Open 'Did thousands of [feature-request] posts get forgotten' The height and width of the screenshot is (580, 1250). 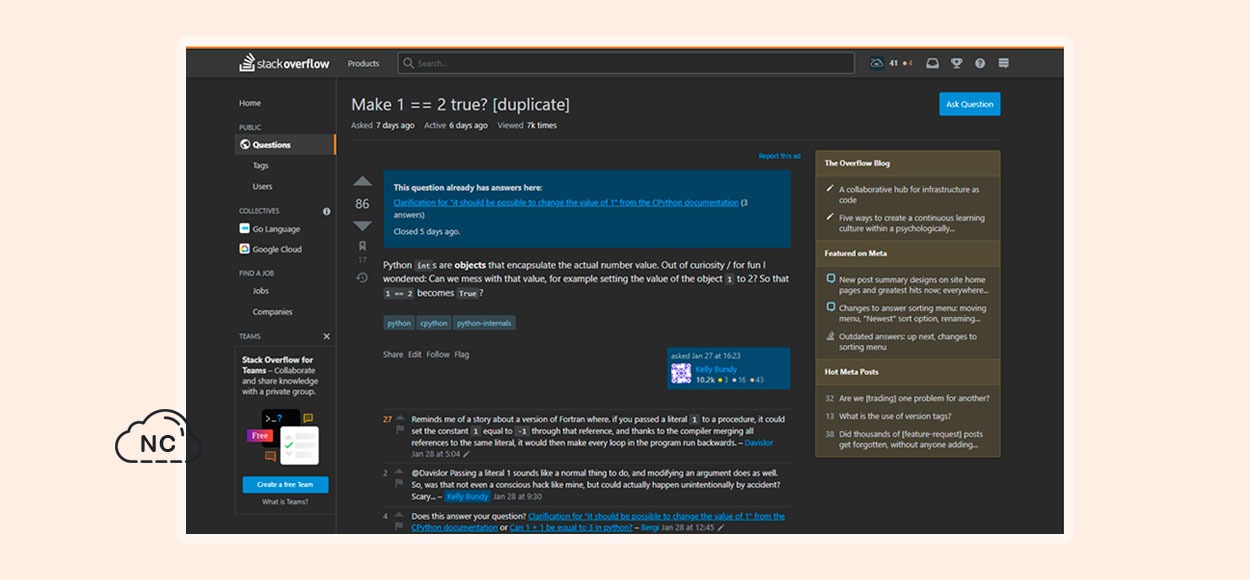pos(911,439)
